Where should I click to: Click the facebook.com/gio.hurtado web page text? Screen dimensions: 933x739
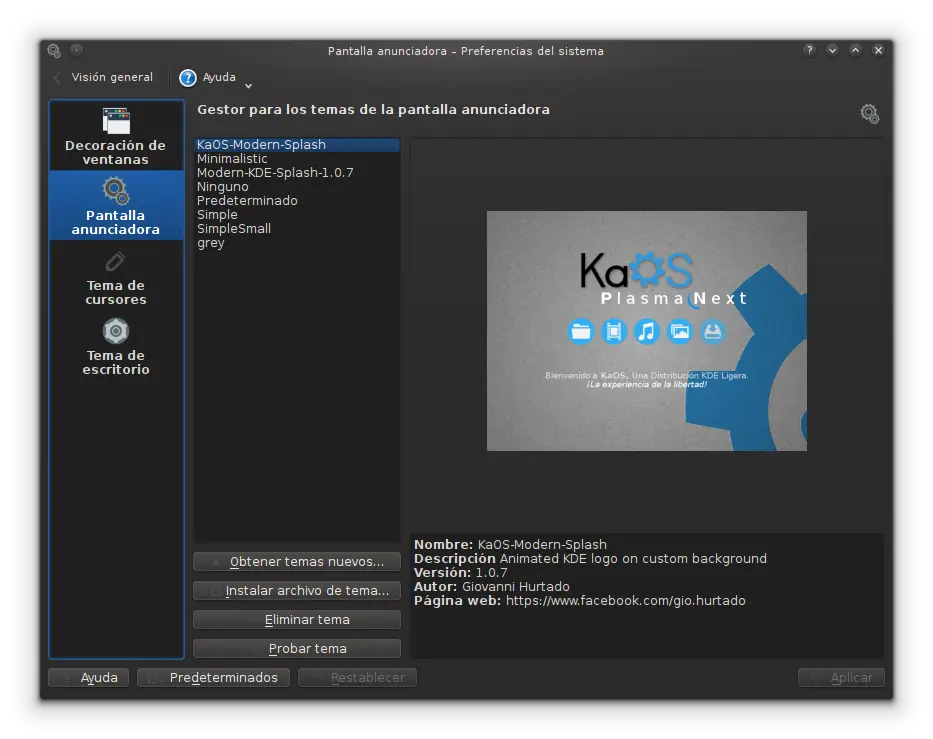pos(625,601)
